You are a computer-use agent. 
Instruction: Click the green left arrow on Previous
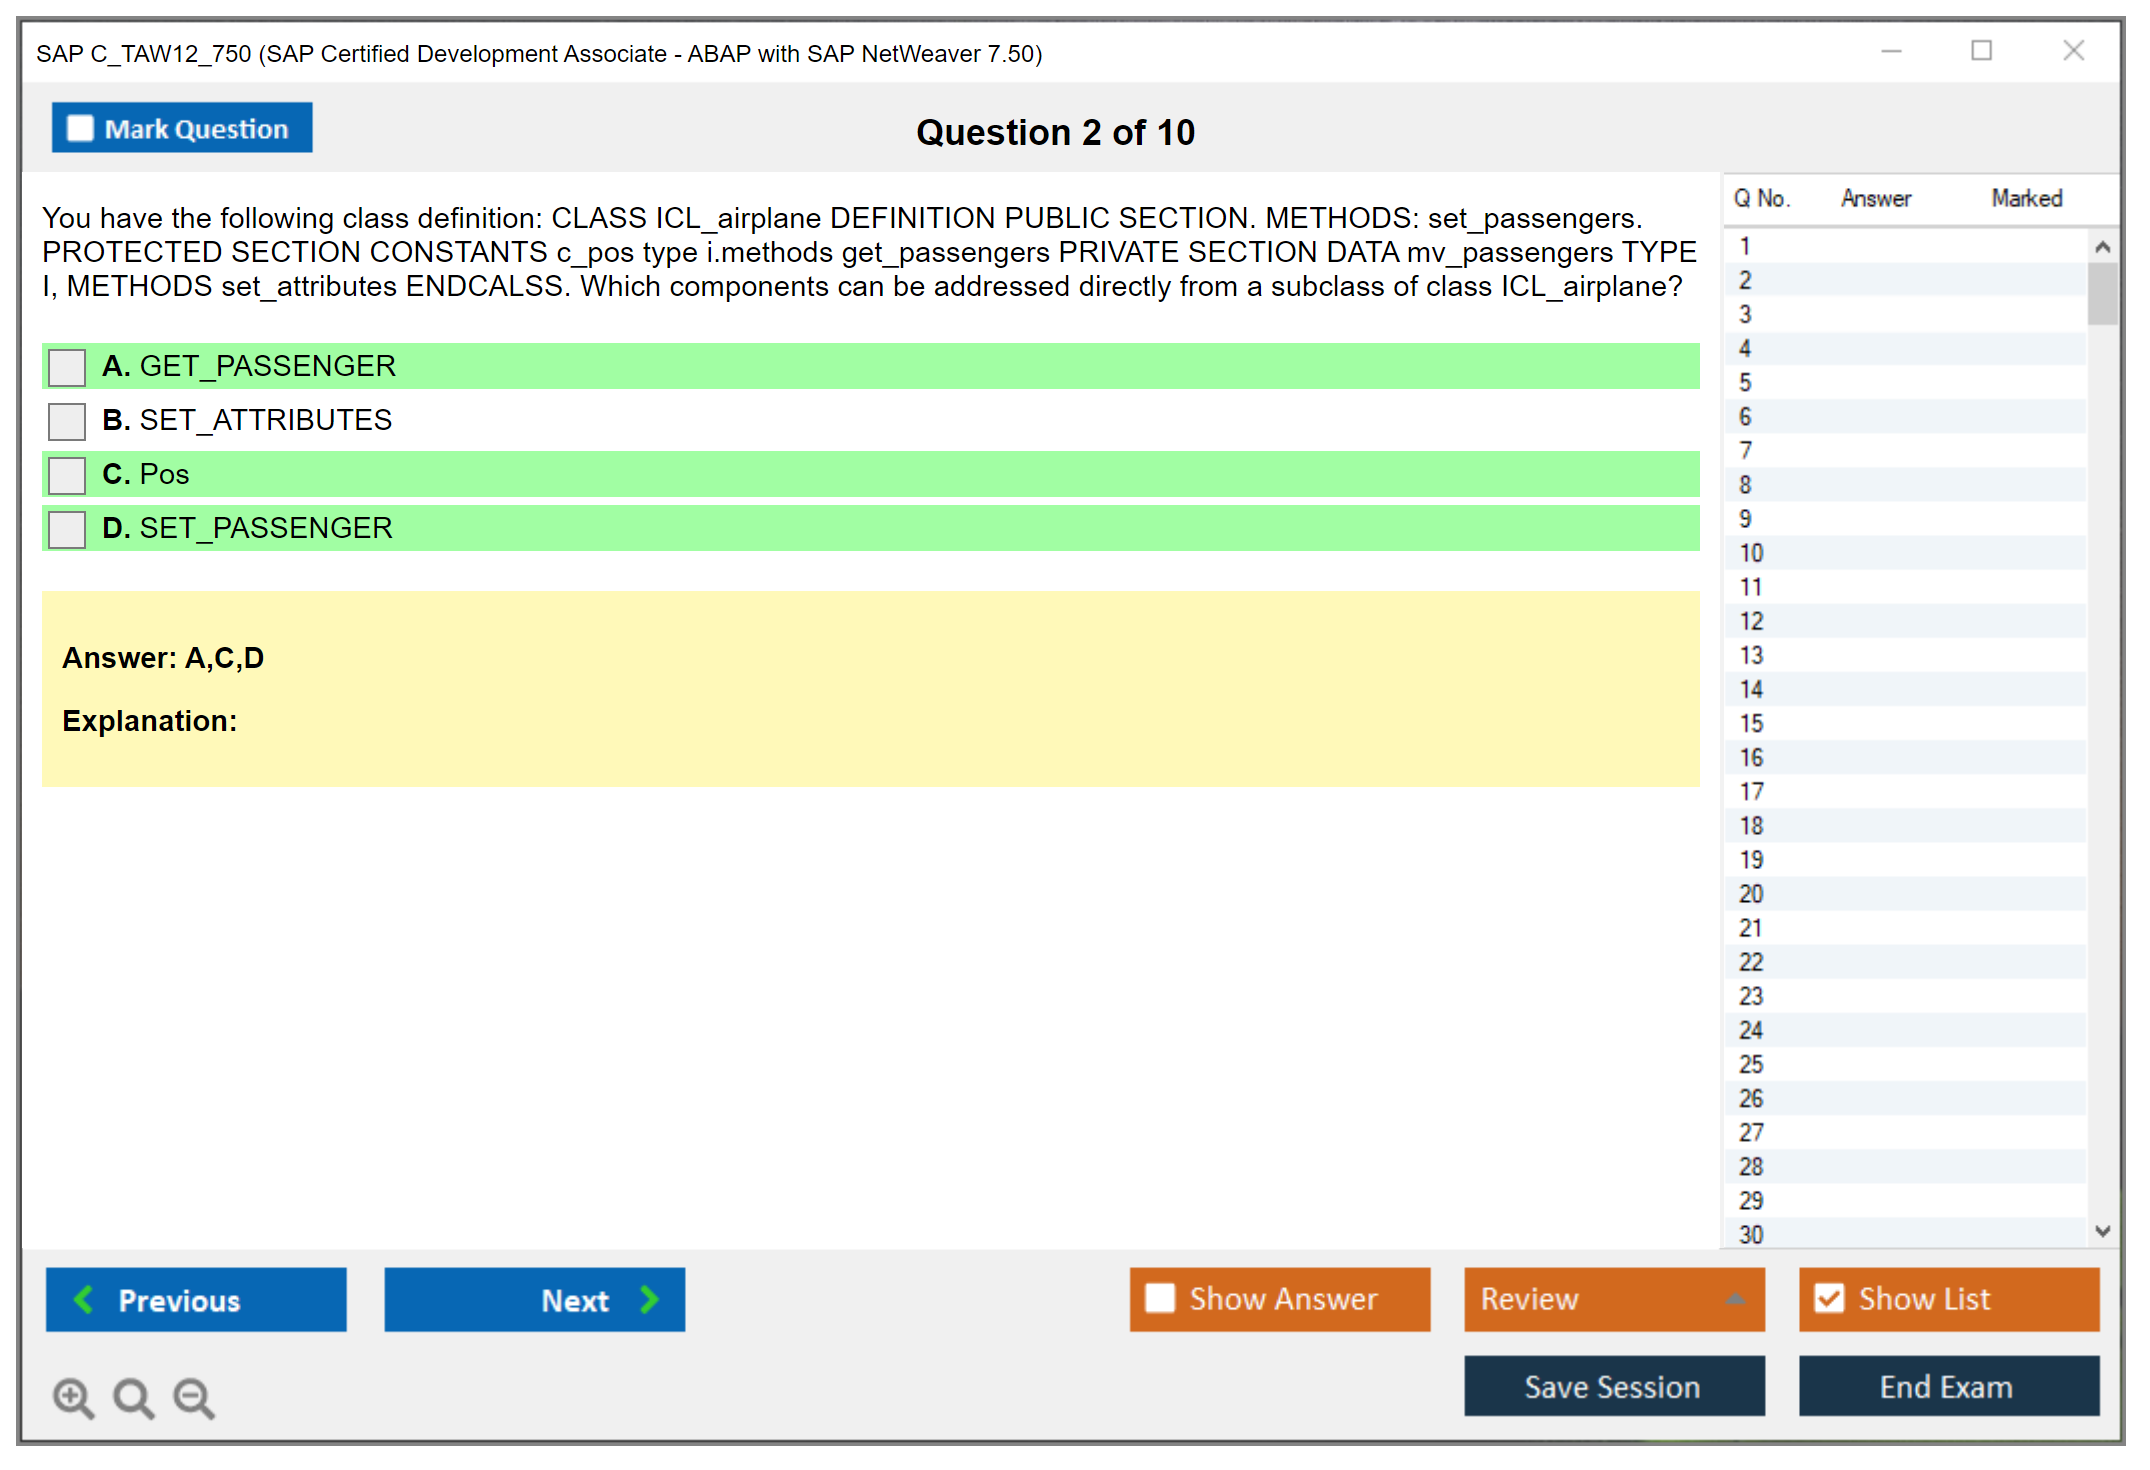84,1299
